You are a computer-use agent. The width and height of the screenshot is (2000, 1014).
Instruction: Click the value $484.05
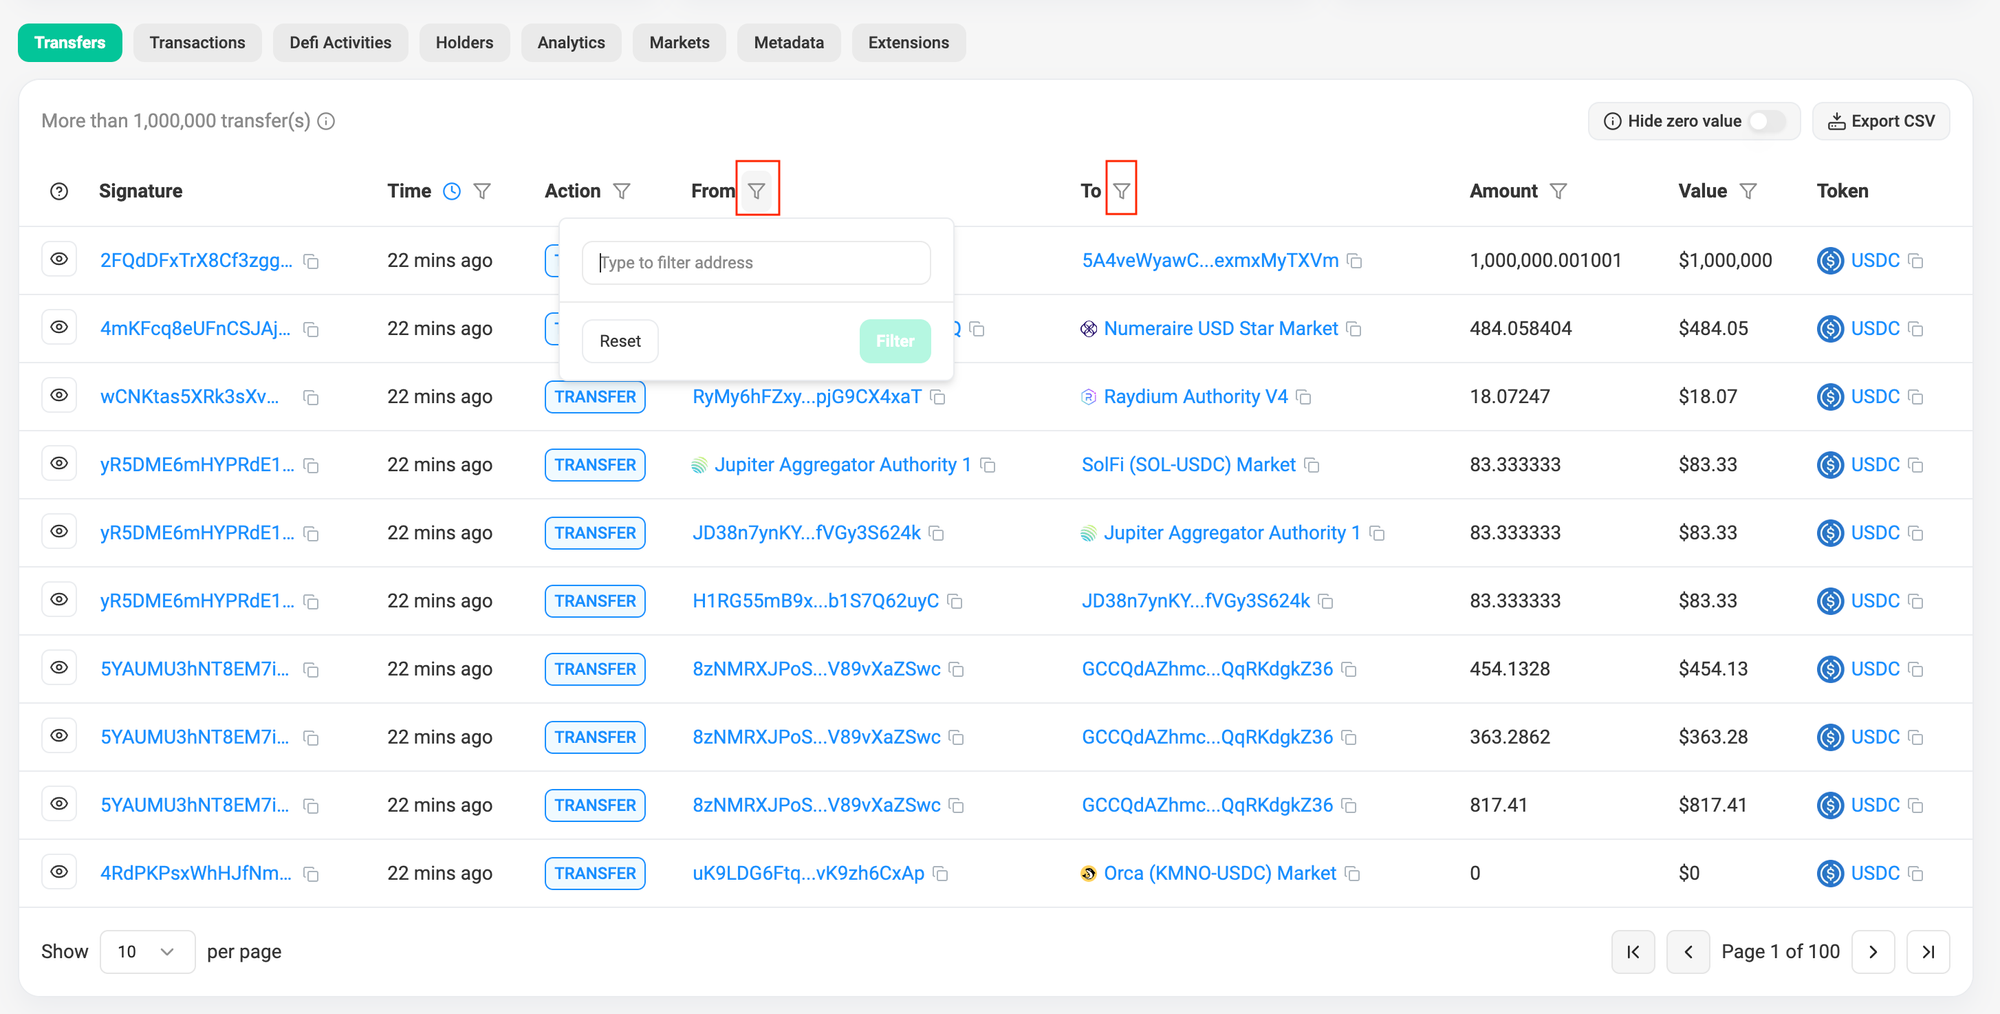(1713, 329)
